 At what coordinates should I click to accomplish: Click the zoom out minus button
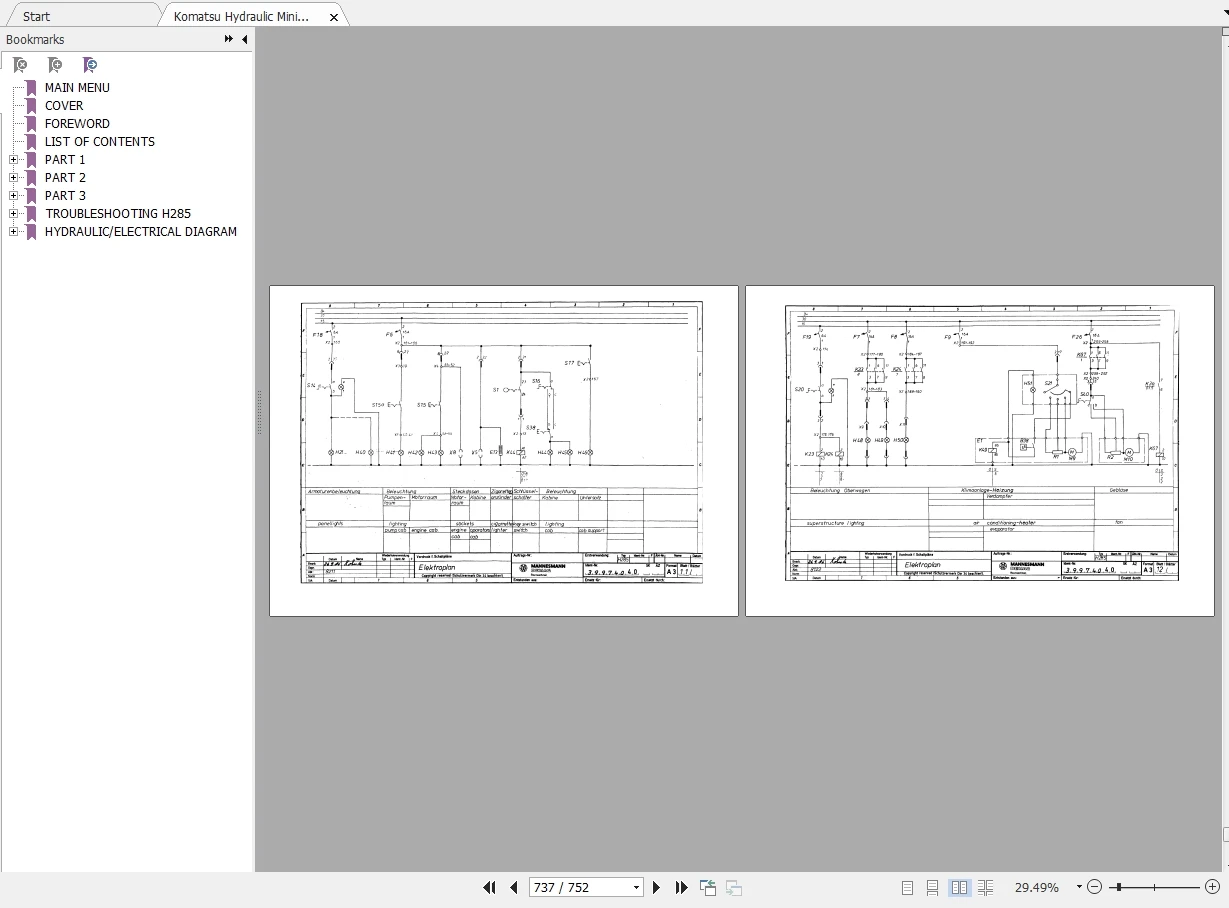click(x=1094, y=887)
